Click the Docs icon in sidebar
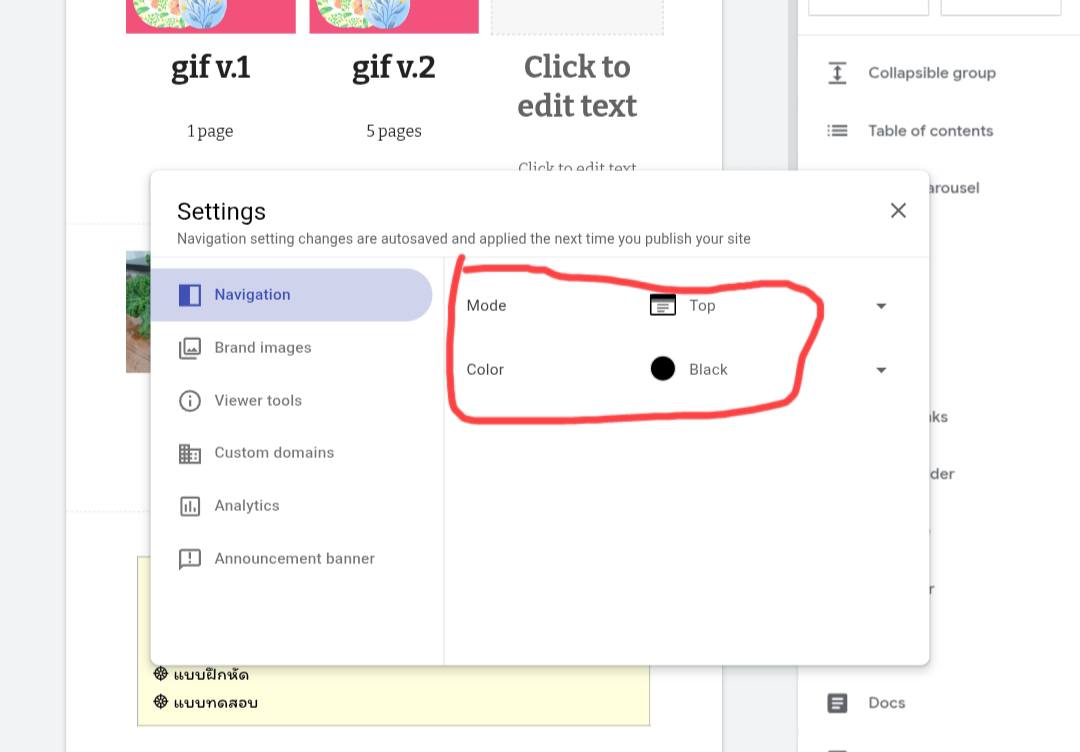 point(837,703)
